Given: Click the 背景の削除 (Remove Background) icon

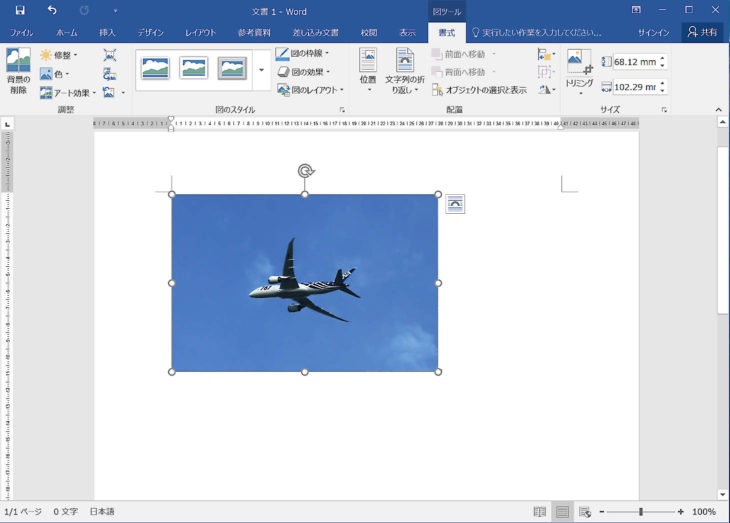Looking at the screenshot, I should [x=18, y=70].
